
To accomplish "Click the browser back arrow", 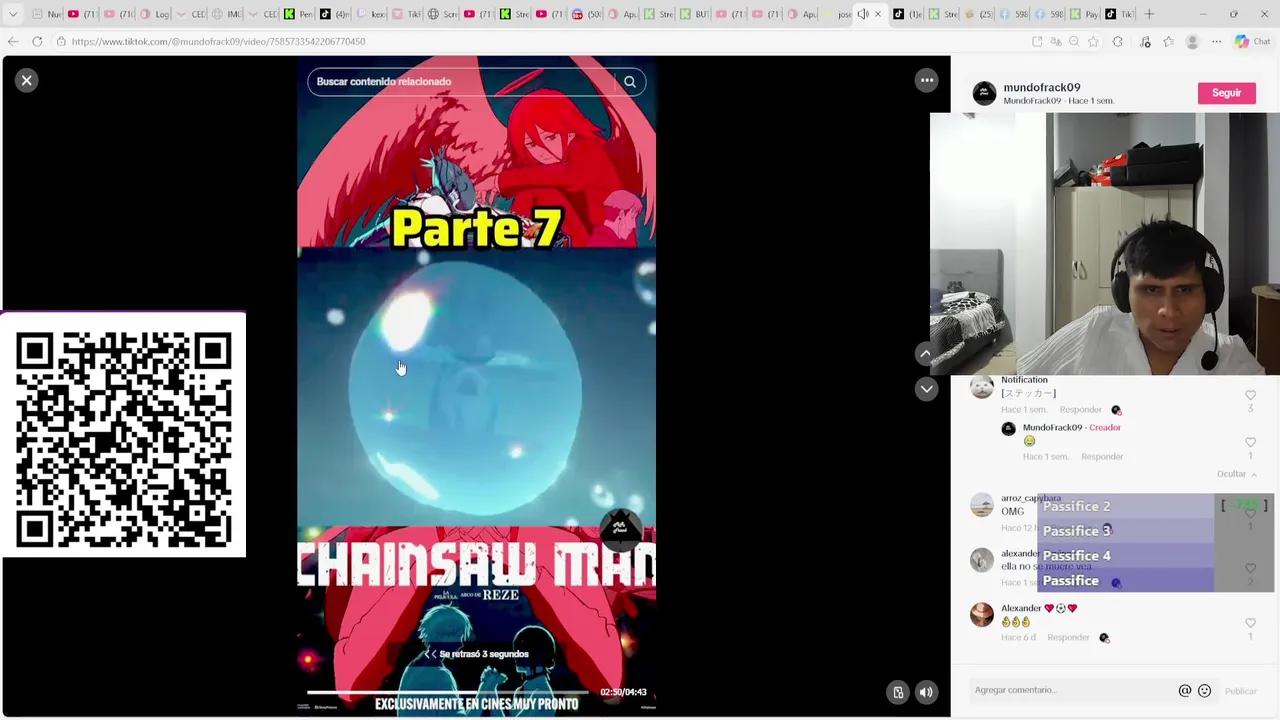I will [13, 41].
